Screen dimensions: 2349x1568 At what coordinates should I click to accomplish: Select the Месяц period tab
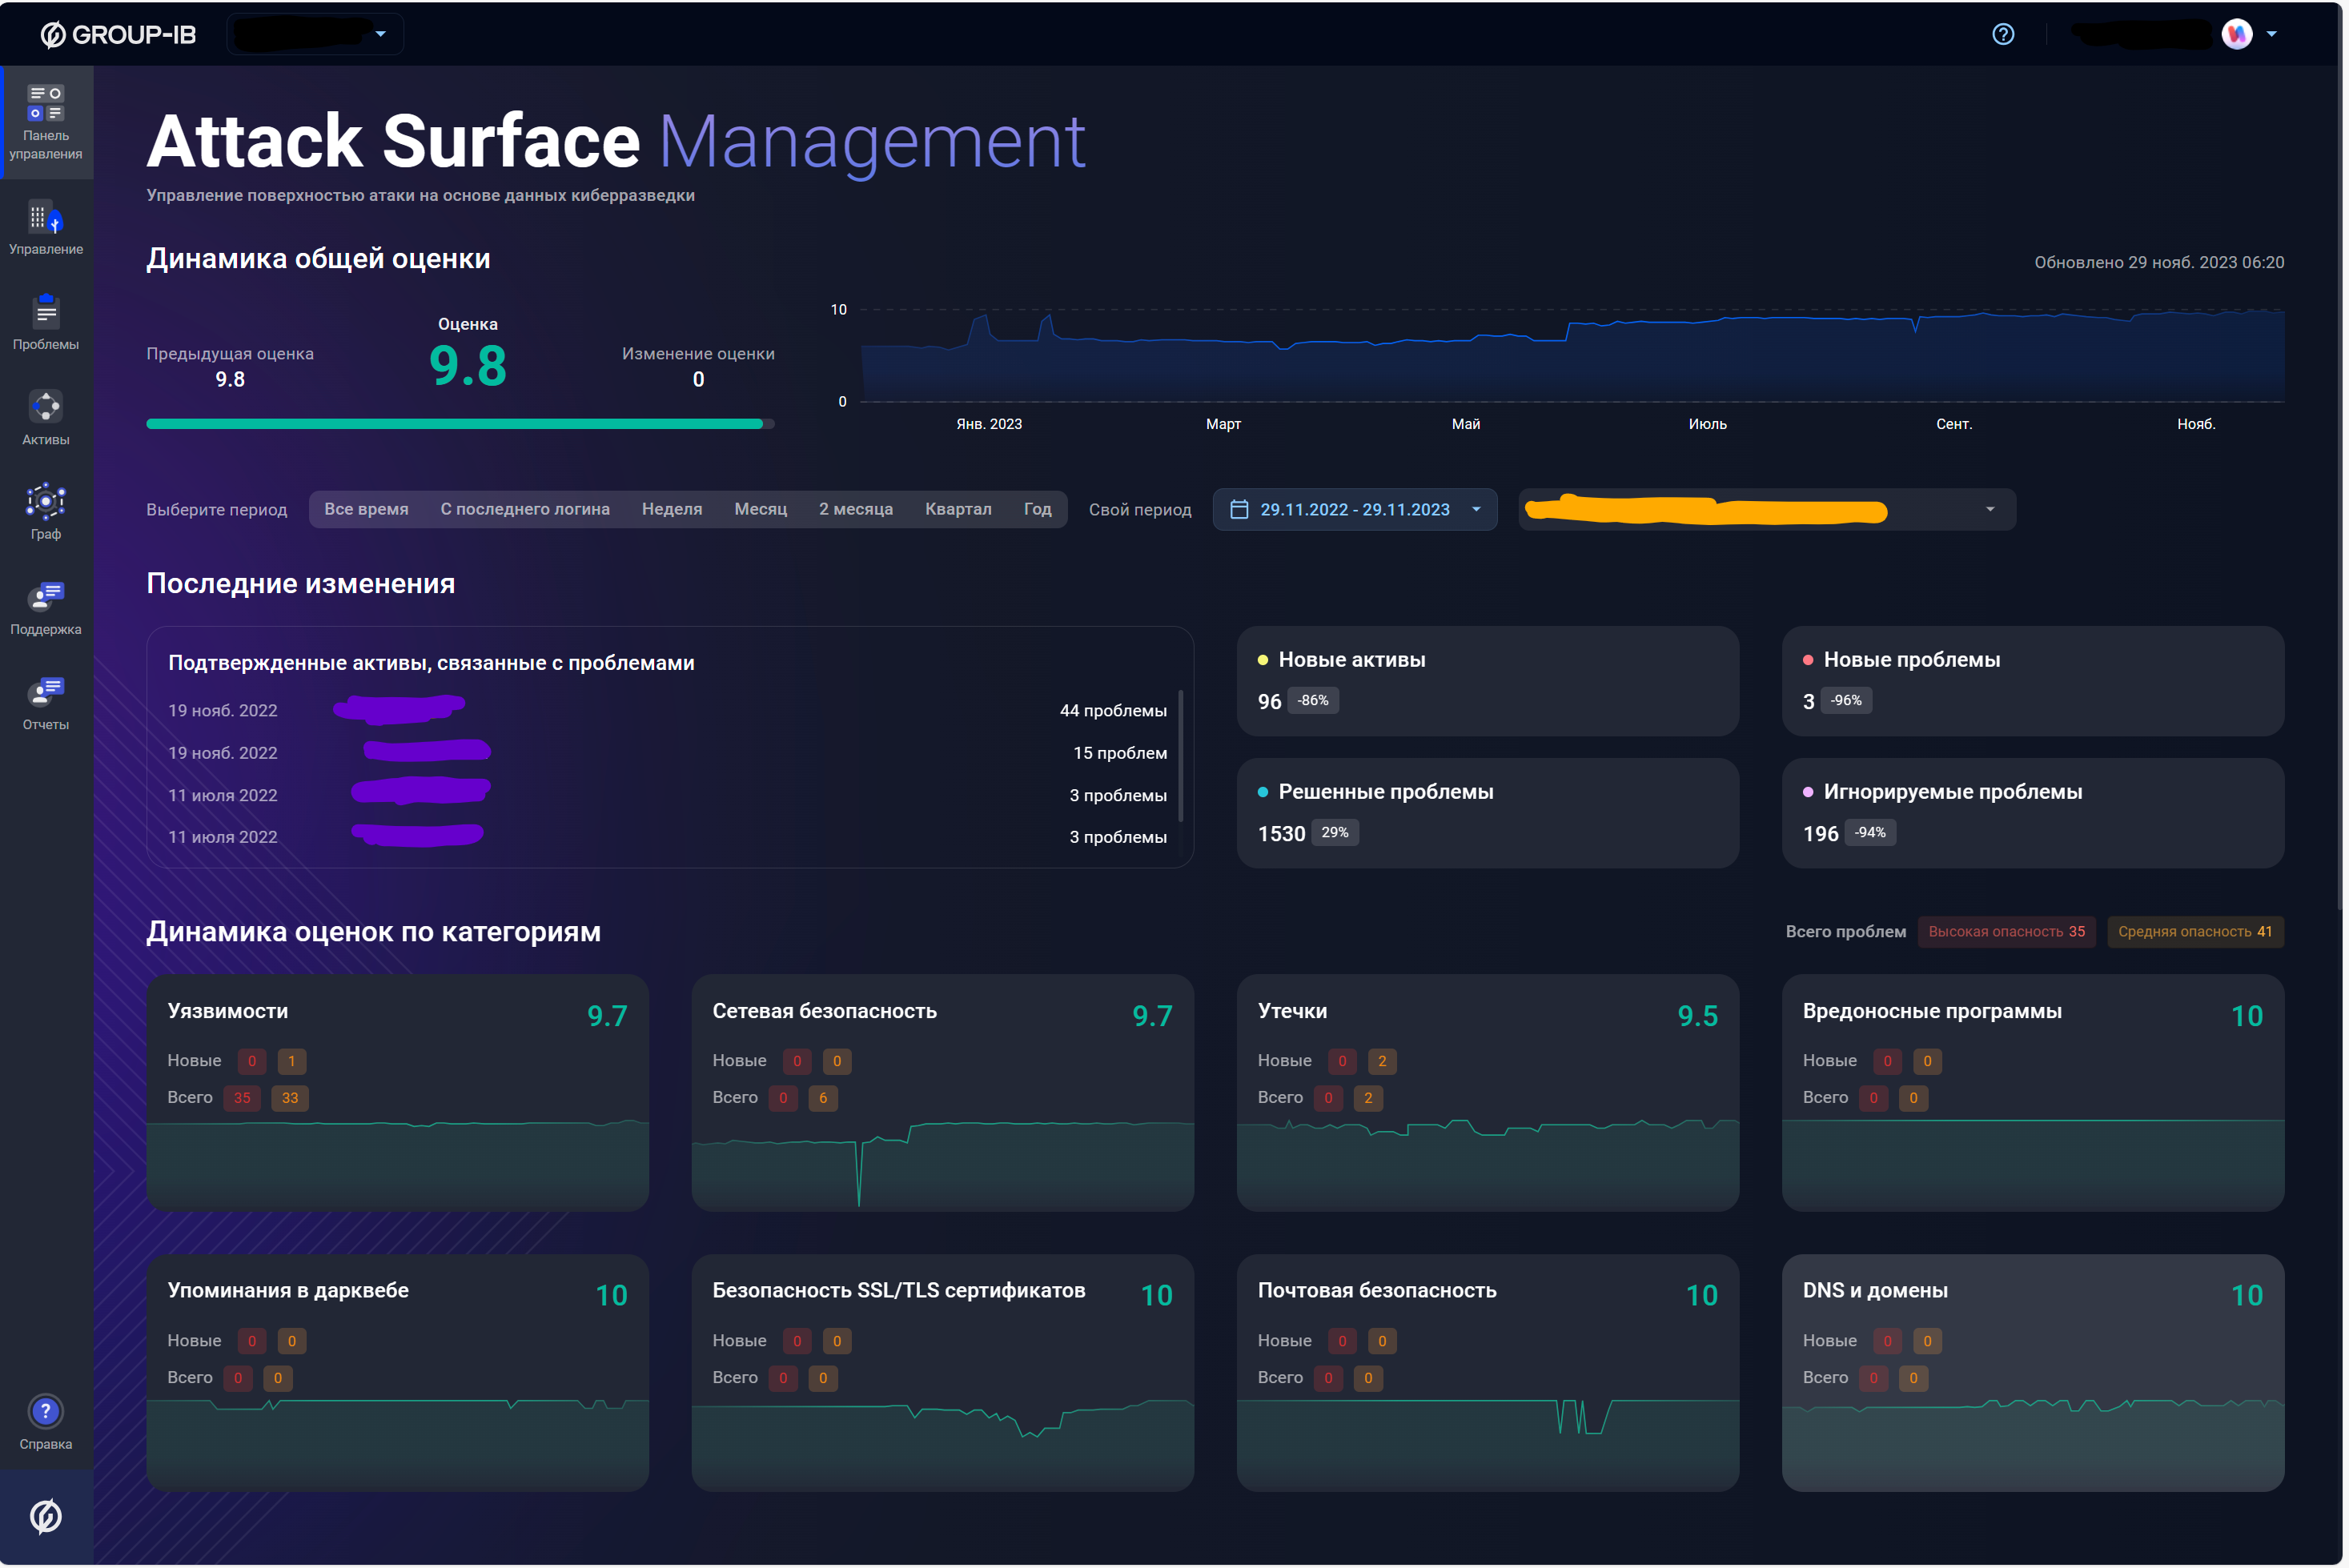[x=760, y=509]
